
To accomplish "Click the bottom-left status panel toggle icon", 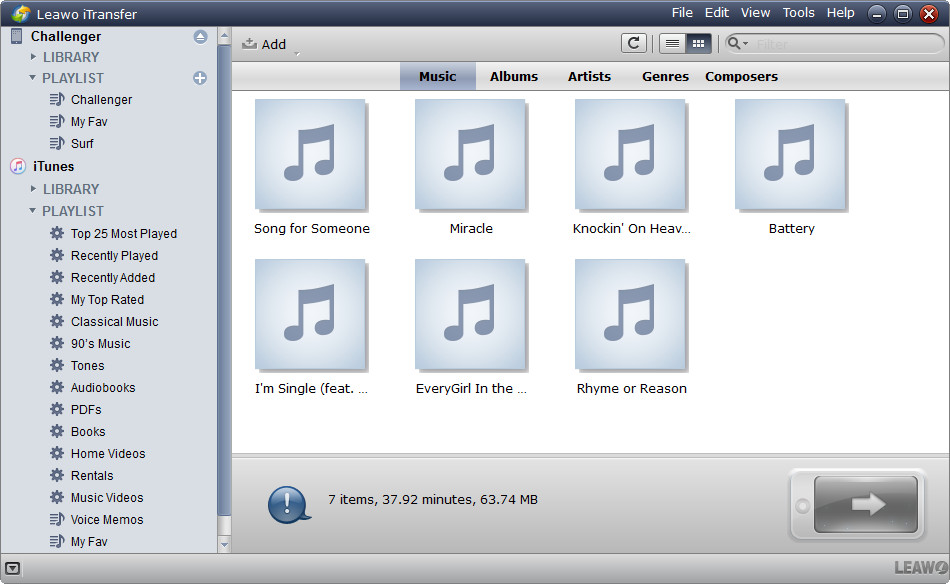I will click(13, 568).
